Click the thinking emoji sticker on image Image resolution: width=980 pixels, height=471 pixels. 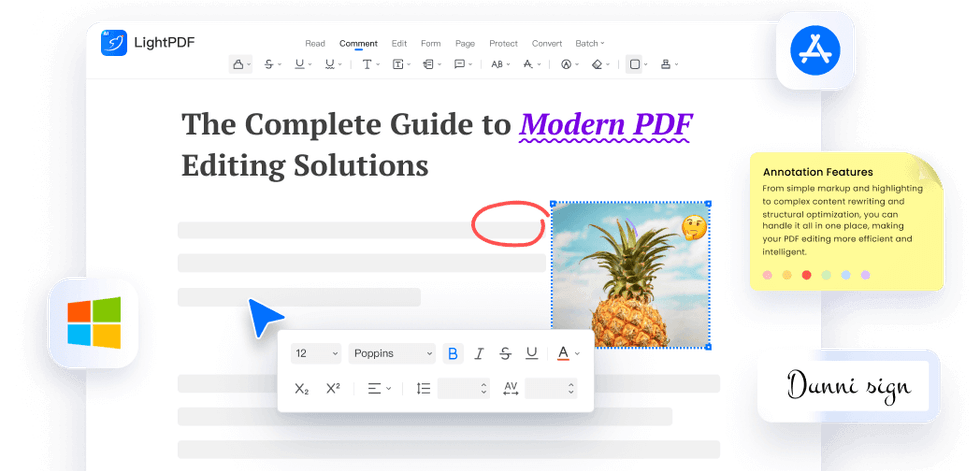pyautogui.click(x=694, y=228)
